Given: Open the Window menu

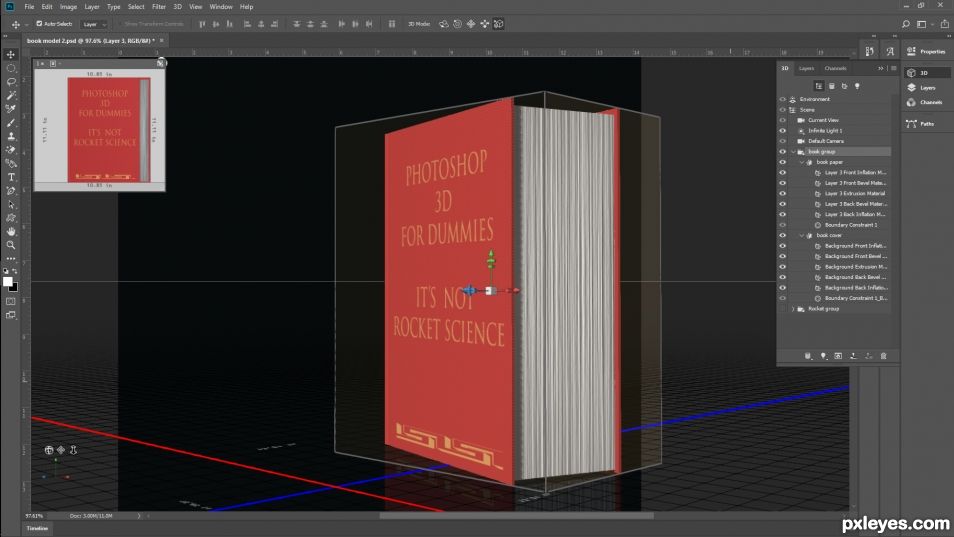Looking at the screenshot, I should (221, 7).
